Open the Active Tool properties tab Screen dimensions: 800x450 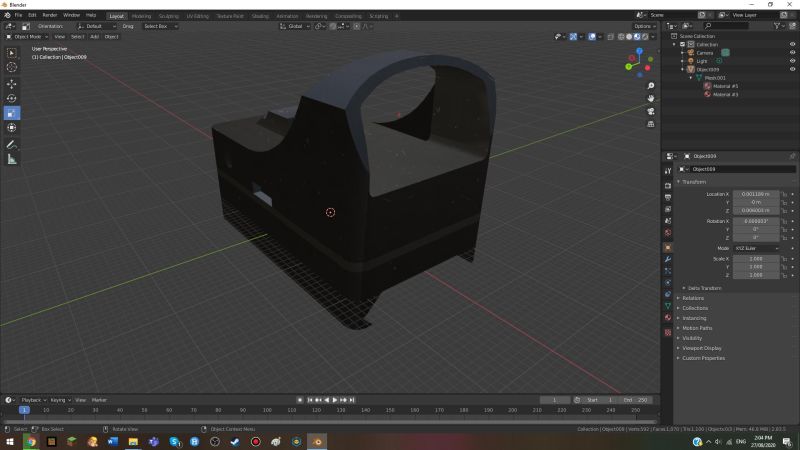point(668,171)
